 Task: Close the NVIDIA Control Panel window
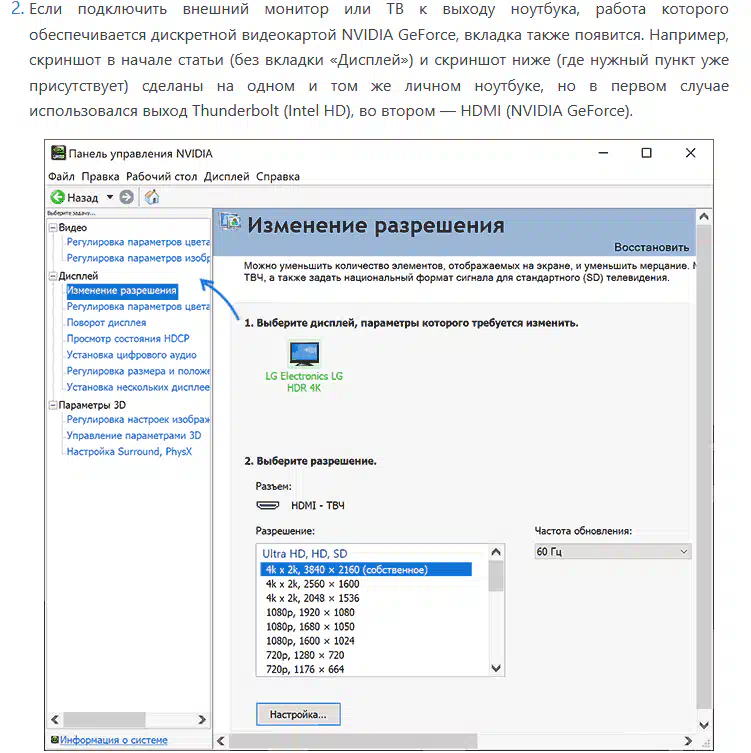coord(690,153)
